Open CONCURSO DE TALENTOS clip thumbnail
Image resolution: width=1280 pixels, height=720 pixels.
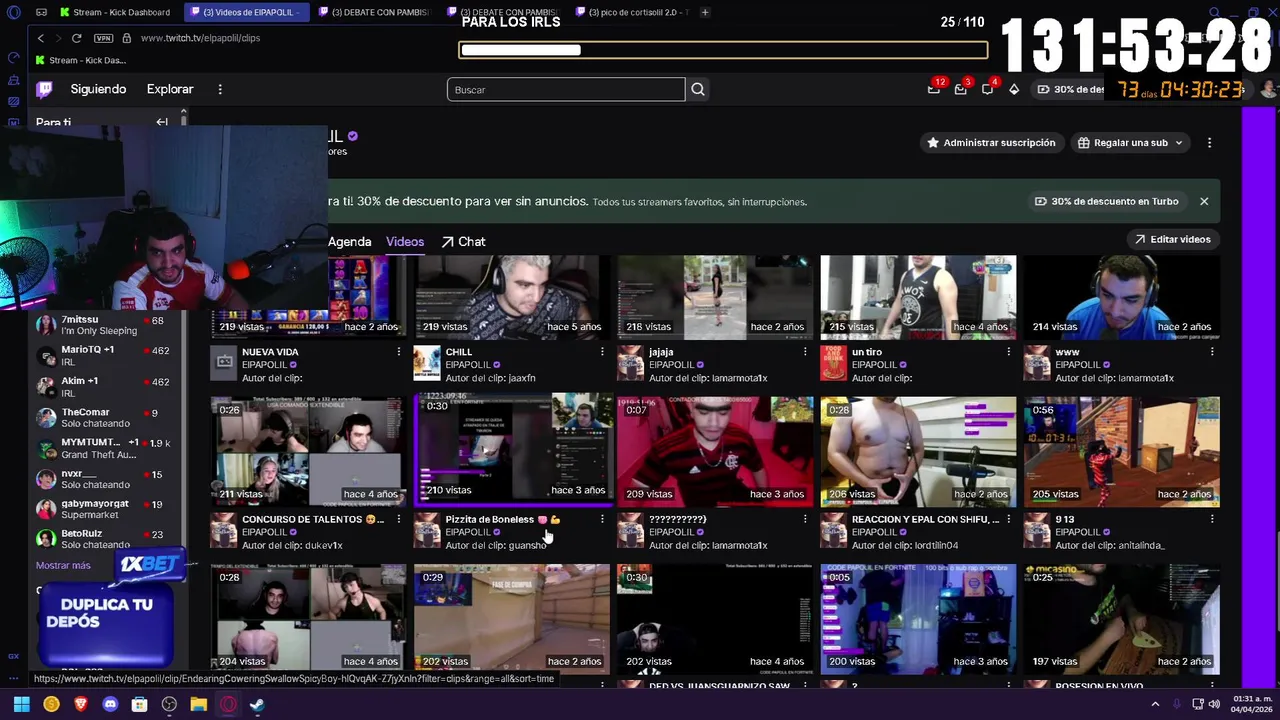point(308,451)
